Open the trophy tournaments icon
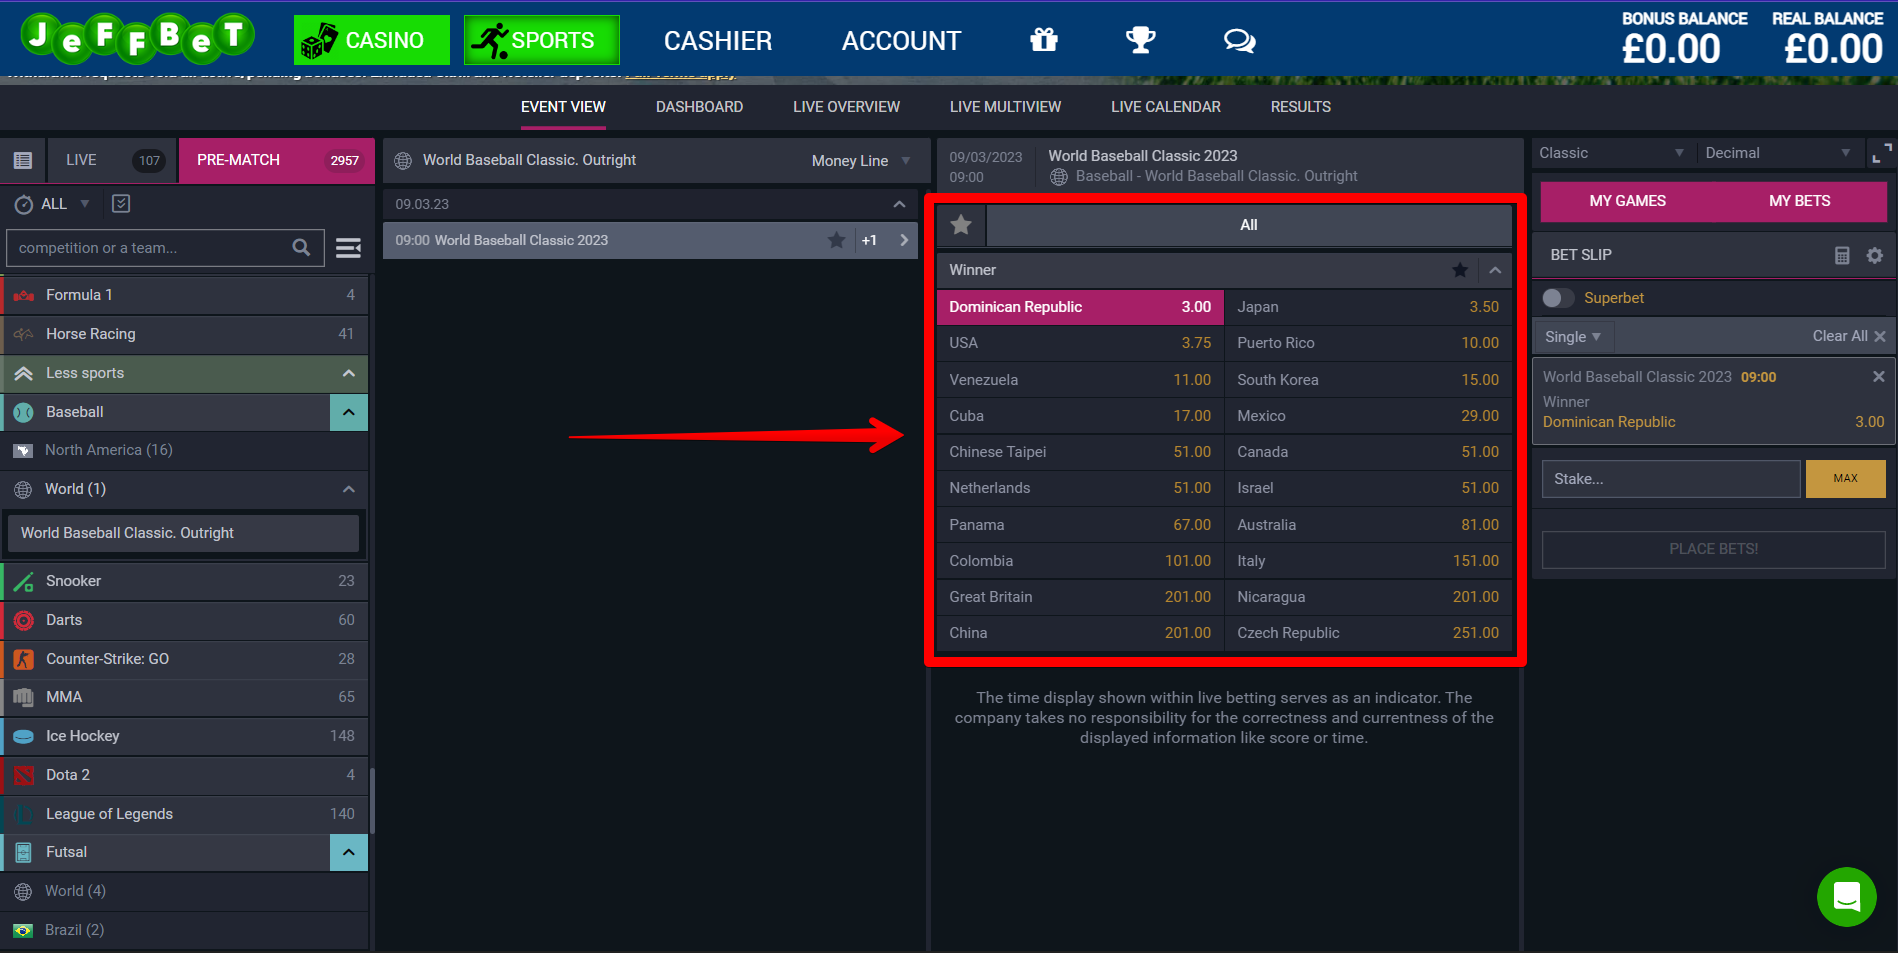1898x953 pixels. tap(1140, 40)
